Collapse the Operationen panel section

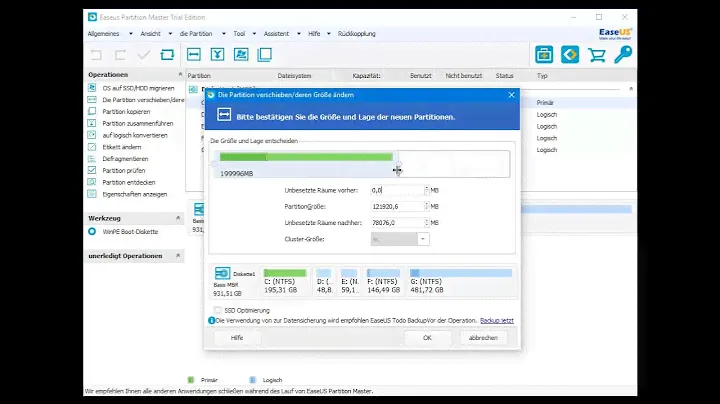click(x=179, y=75)
